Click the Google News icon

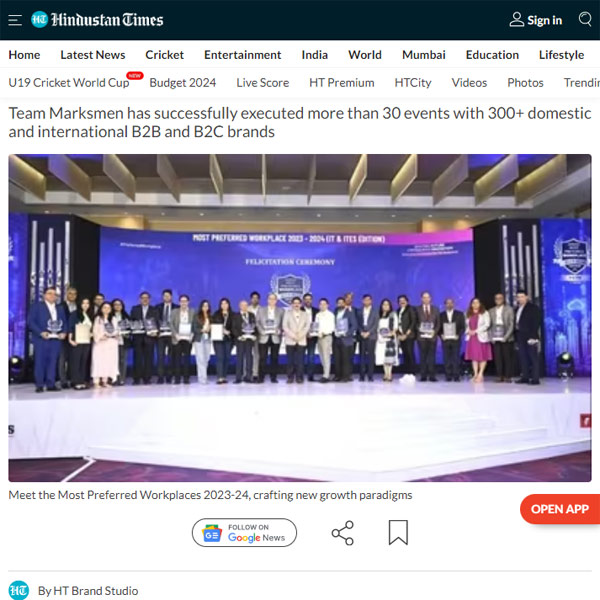pyautogui.click(x=212, y=533)
